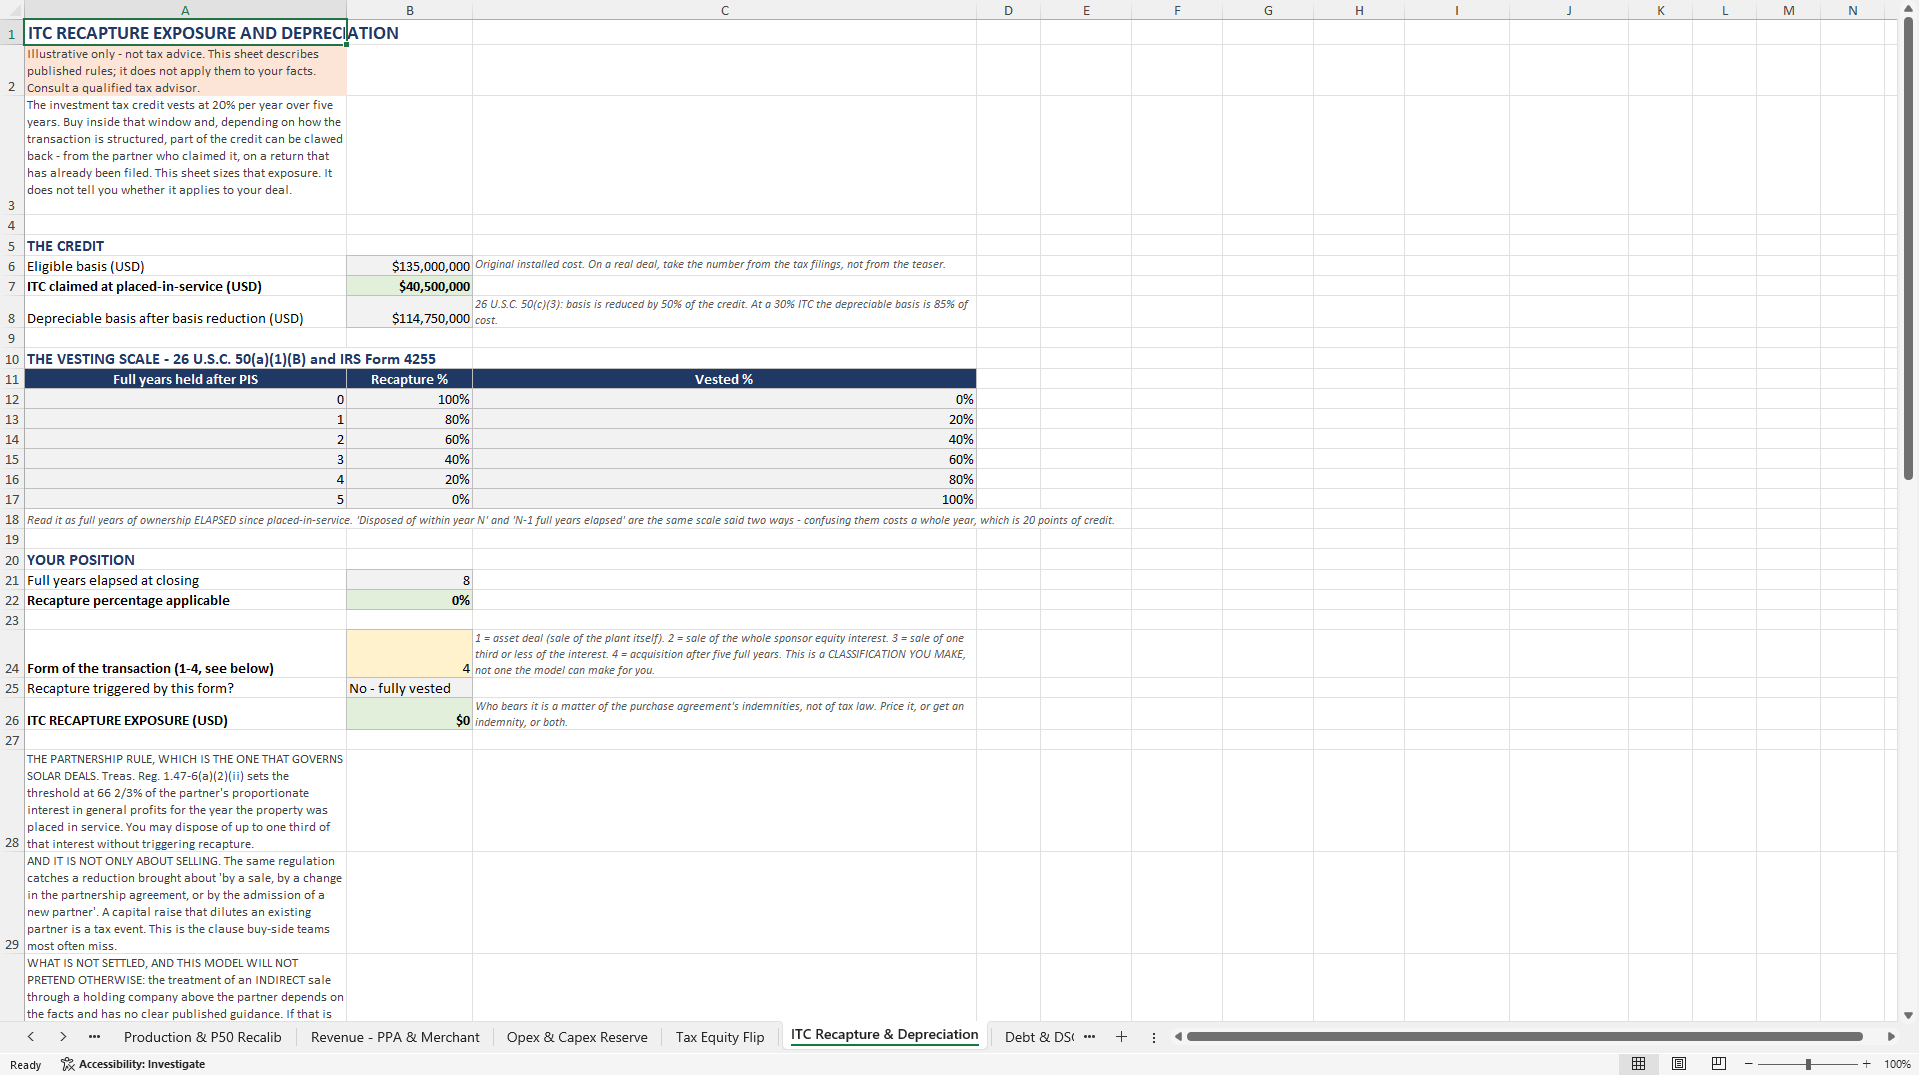Adjust the zoom slider handle

click(x=1808, y=1064)
